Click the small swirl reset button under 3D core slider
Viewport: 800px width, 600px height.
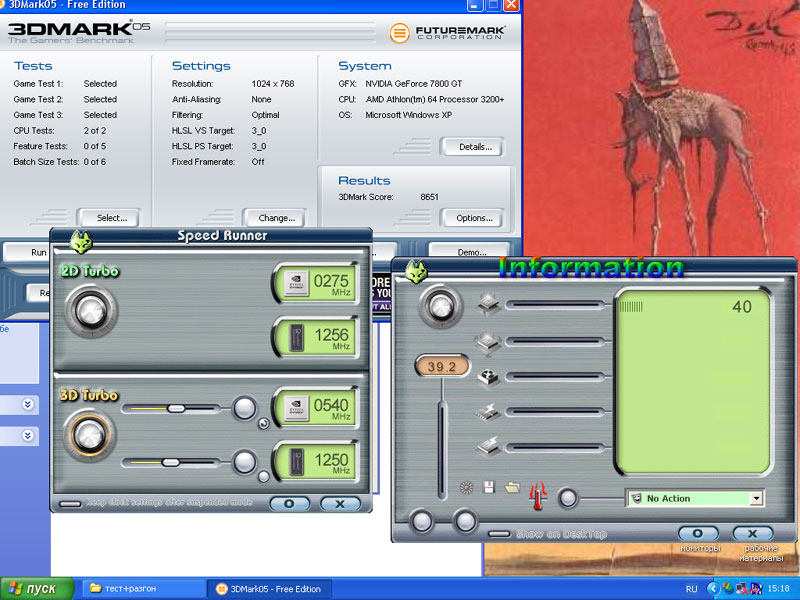[264, 423]
